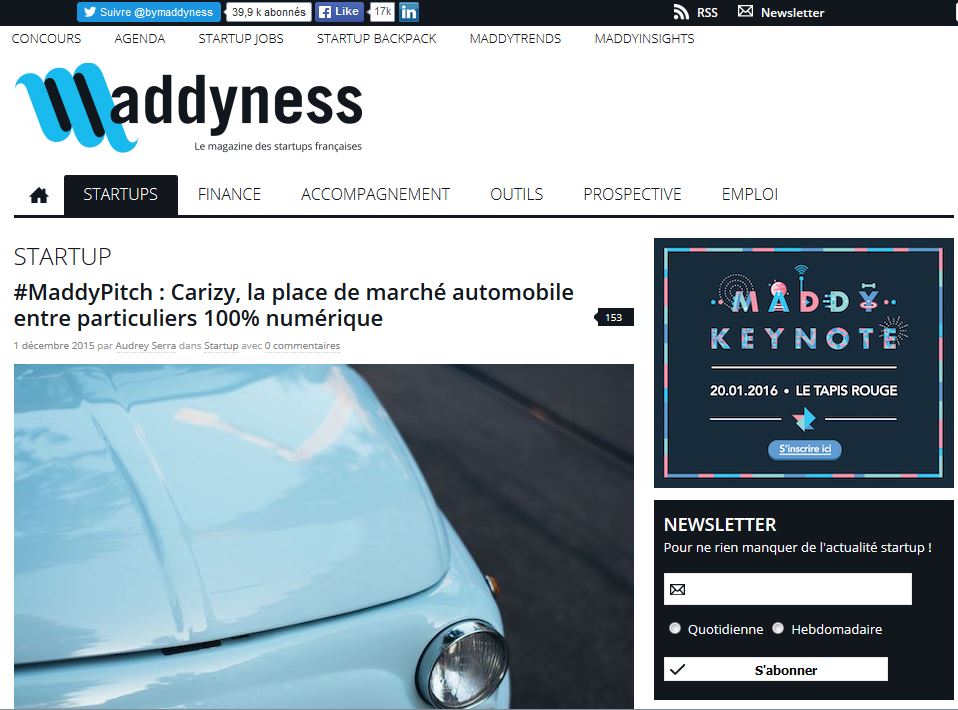Open the RSS link text
Viewport: 958px width, 710px height.
pyautogui.click(x=707, y=12)
